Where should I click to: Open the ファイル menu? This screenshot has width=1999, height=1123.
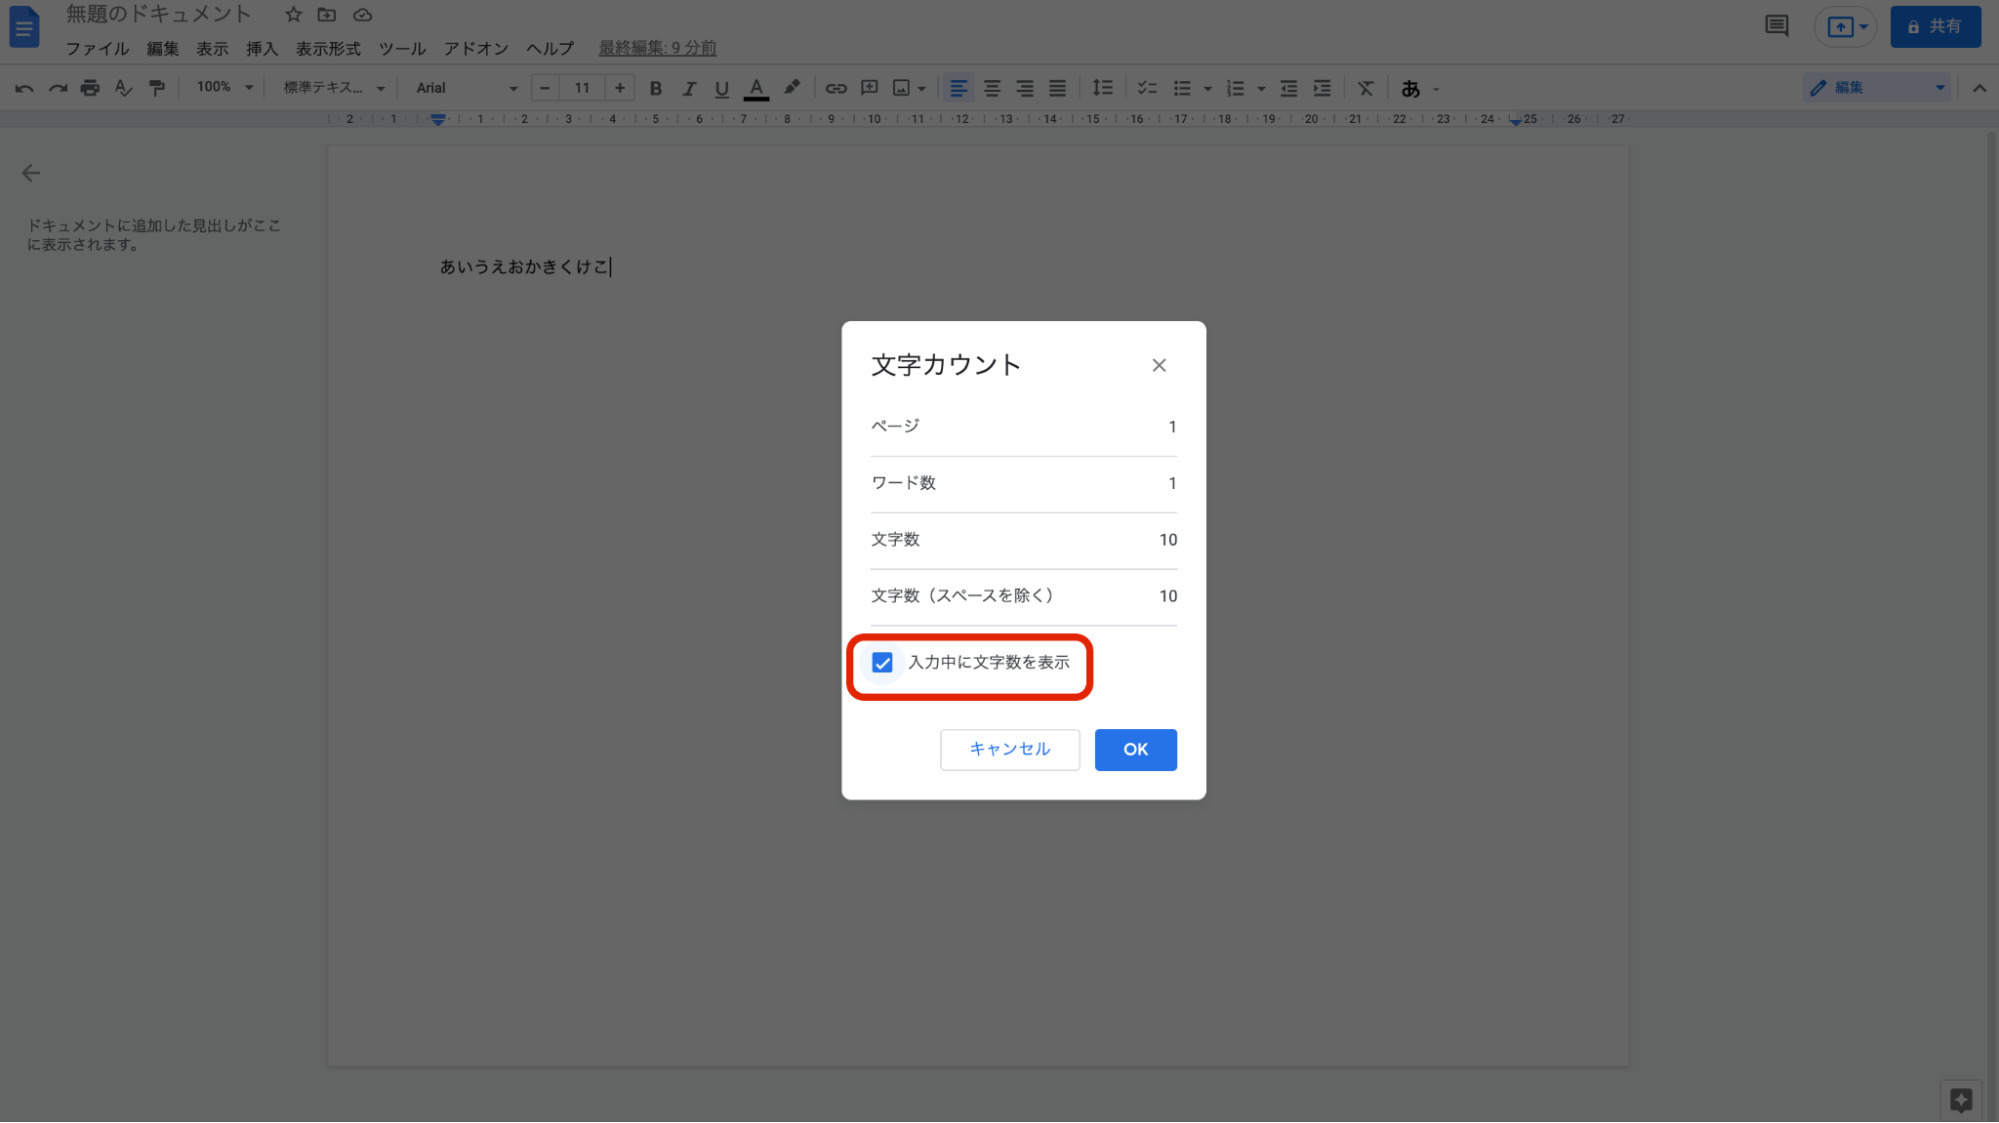[97, 48]
